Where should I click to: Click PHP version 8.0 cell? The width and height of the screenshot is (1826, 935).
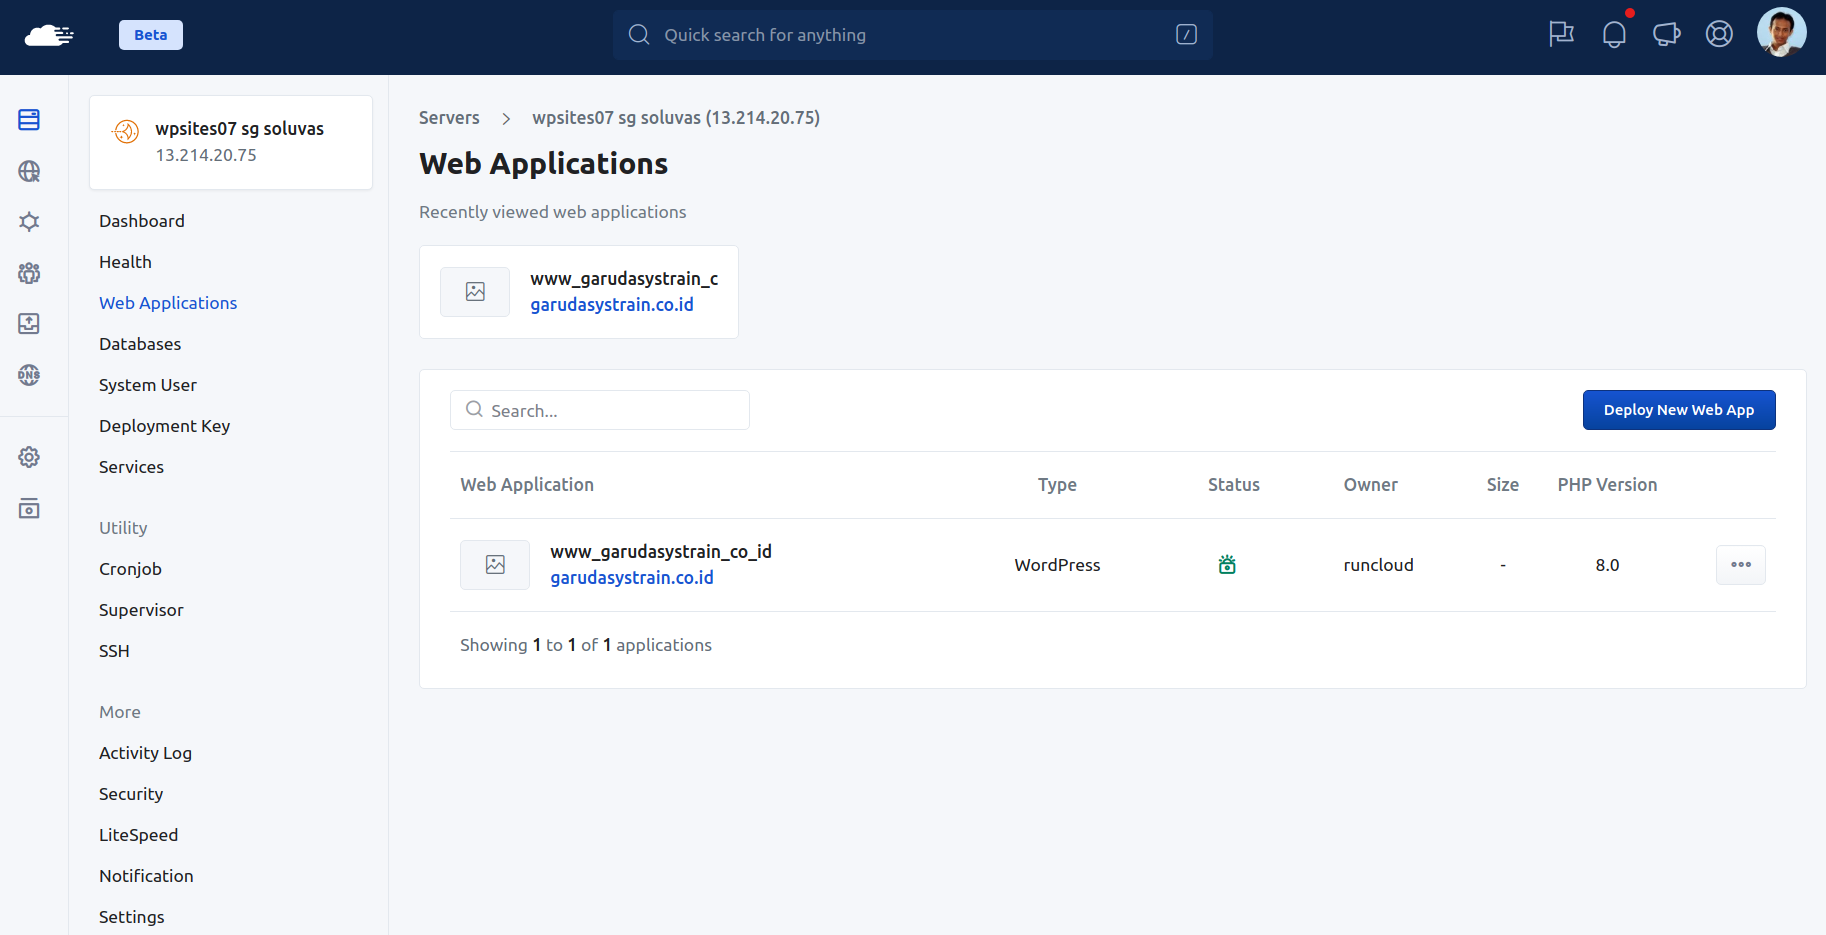1607,565
